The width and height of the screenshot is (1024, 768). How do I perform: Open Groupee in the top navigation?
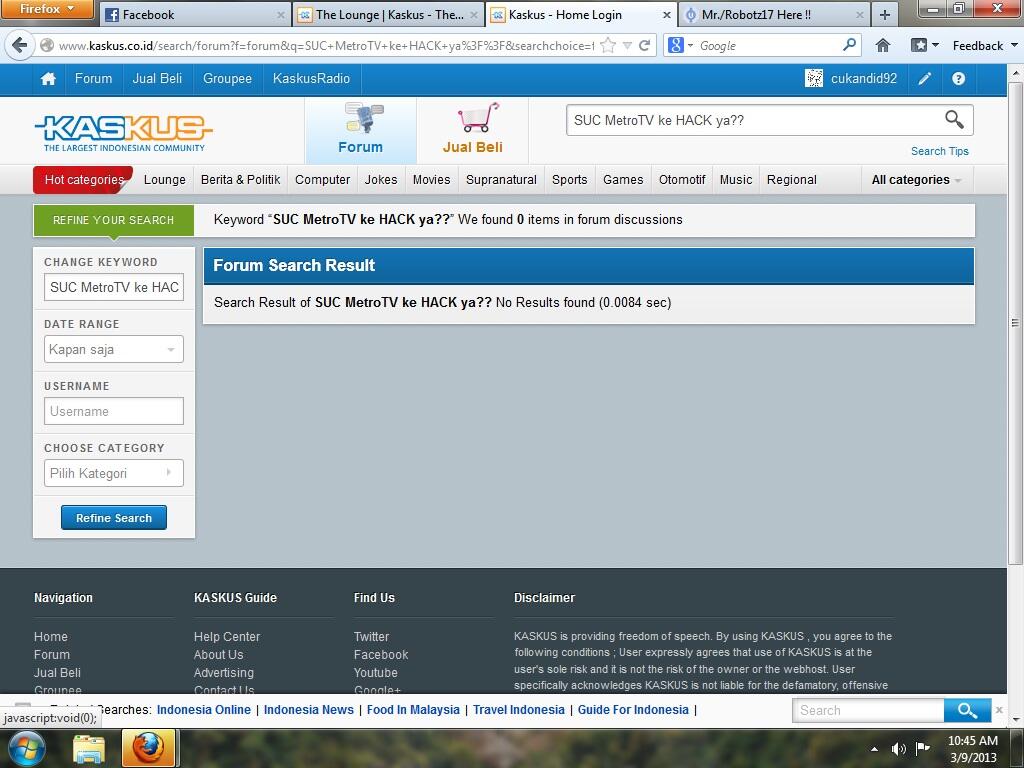coord(227,78)
